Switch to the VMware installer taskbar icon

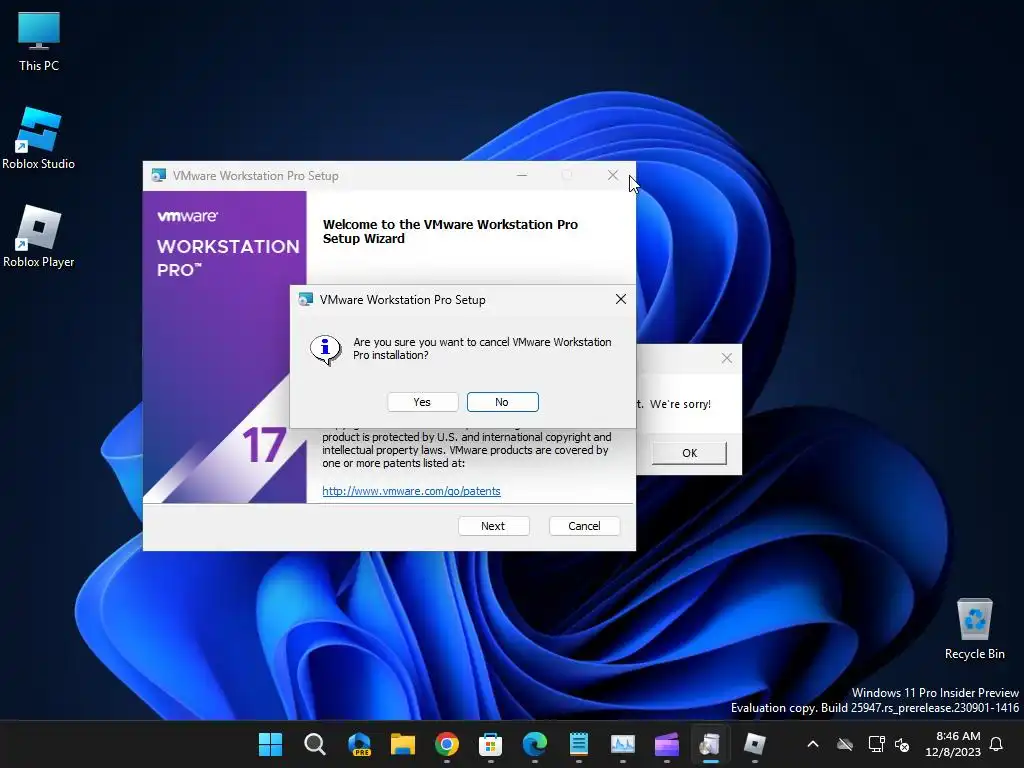(711, 744)
